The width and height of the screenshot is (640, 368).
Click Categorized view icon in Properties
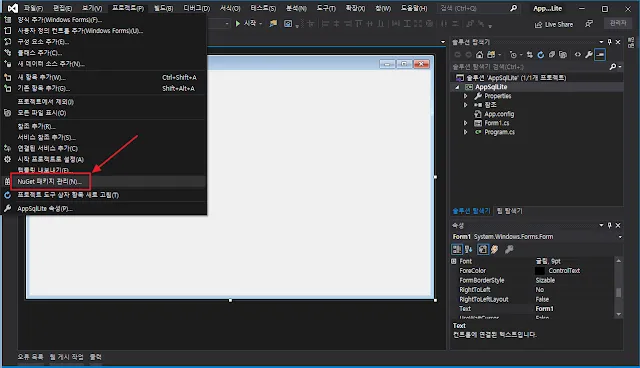pyautogui.click(x=457, y=249)
